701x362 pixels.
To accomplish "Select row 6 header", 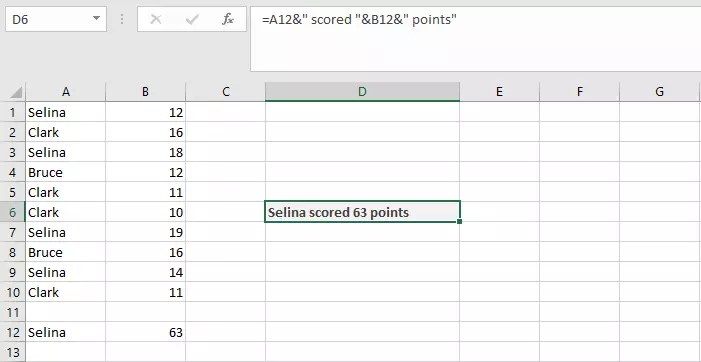I will (x=13, y=212).
